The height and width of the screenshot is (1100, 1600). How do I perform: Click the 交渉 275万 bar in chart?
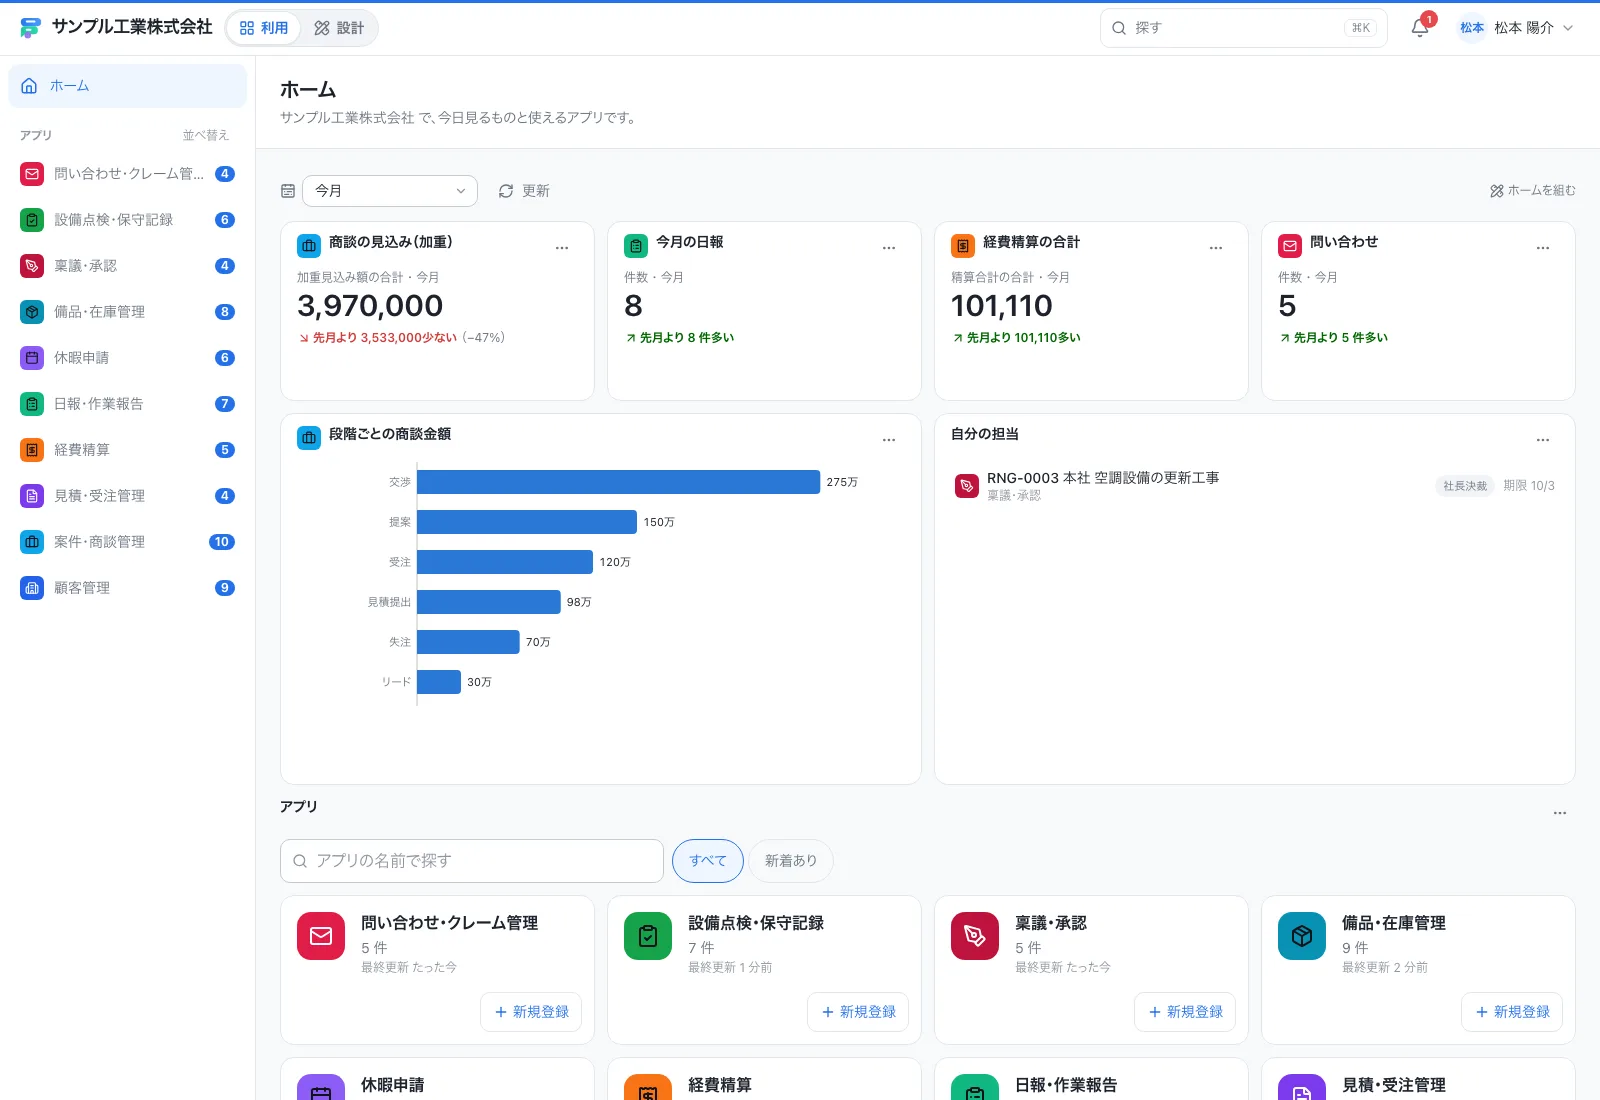tap(619, 482)
